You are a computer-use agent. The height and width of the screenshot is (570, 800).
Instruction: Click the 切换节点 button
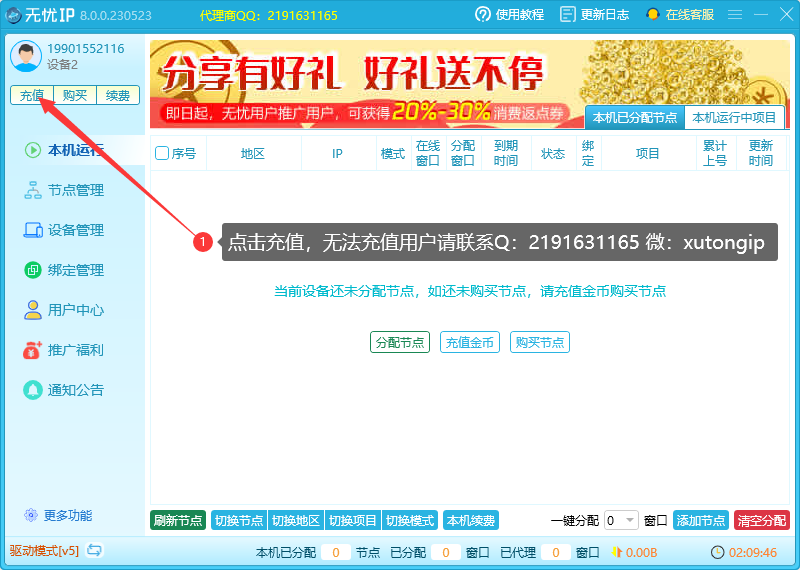[x=239, y=521]
